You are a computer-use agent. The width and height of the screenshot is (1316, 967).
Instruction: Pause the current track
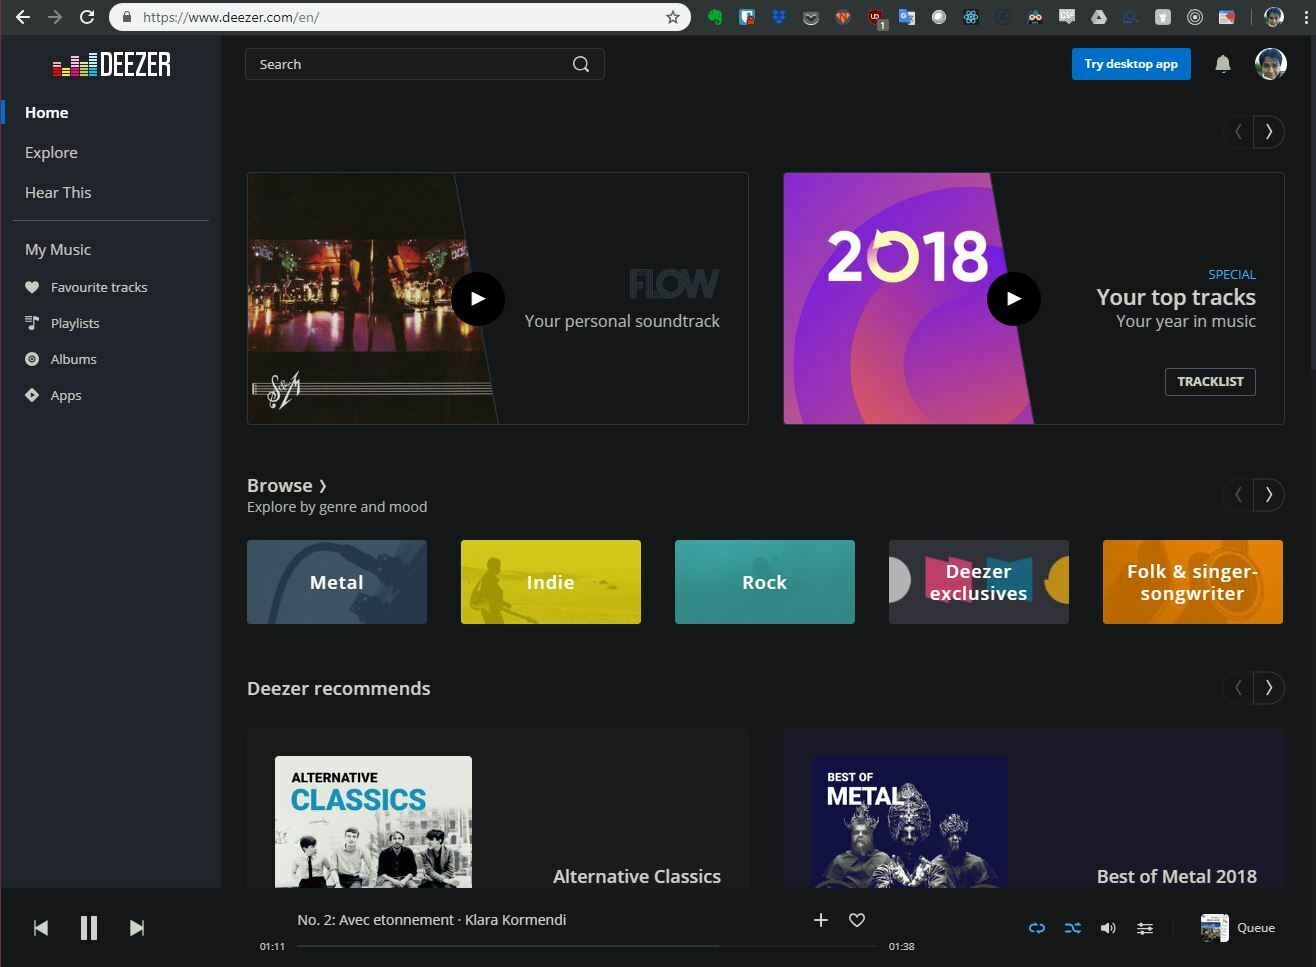[89, 928]
